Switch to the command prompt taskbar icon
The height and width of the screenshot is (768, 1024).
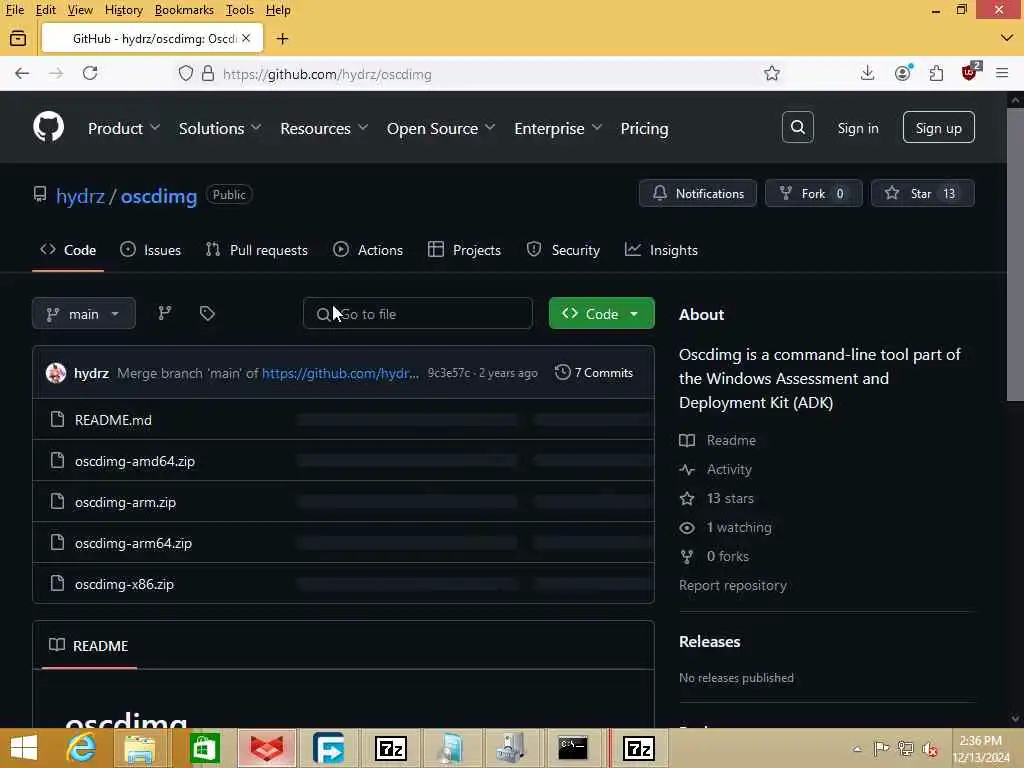tap(573, 748)
